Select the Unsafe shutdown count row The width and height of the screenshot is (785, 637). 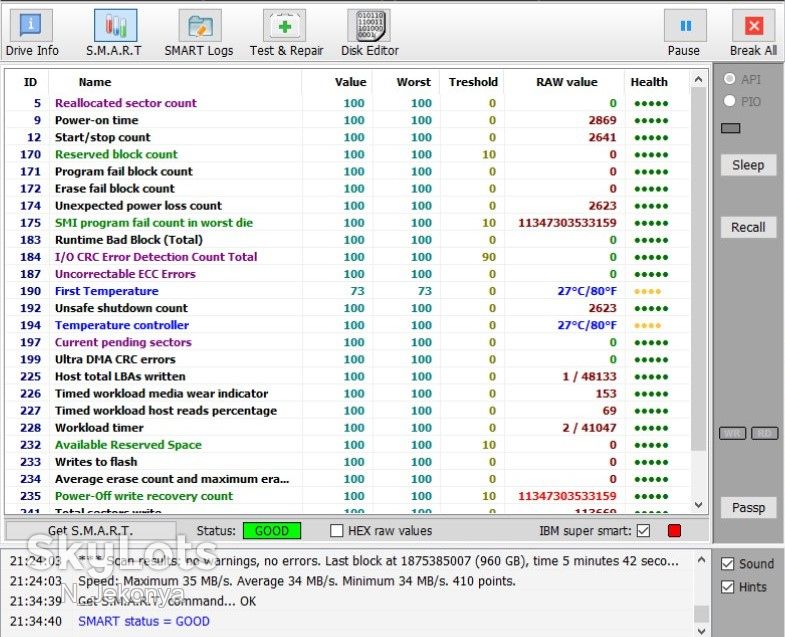[348, 308]
